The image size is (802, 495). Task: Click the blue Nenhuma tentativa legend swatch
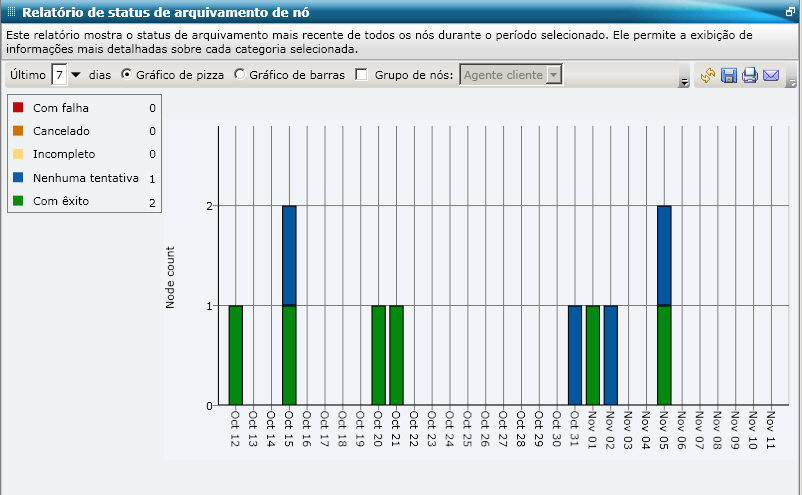point(18,177)
